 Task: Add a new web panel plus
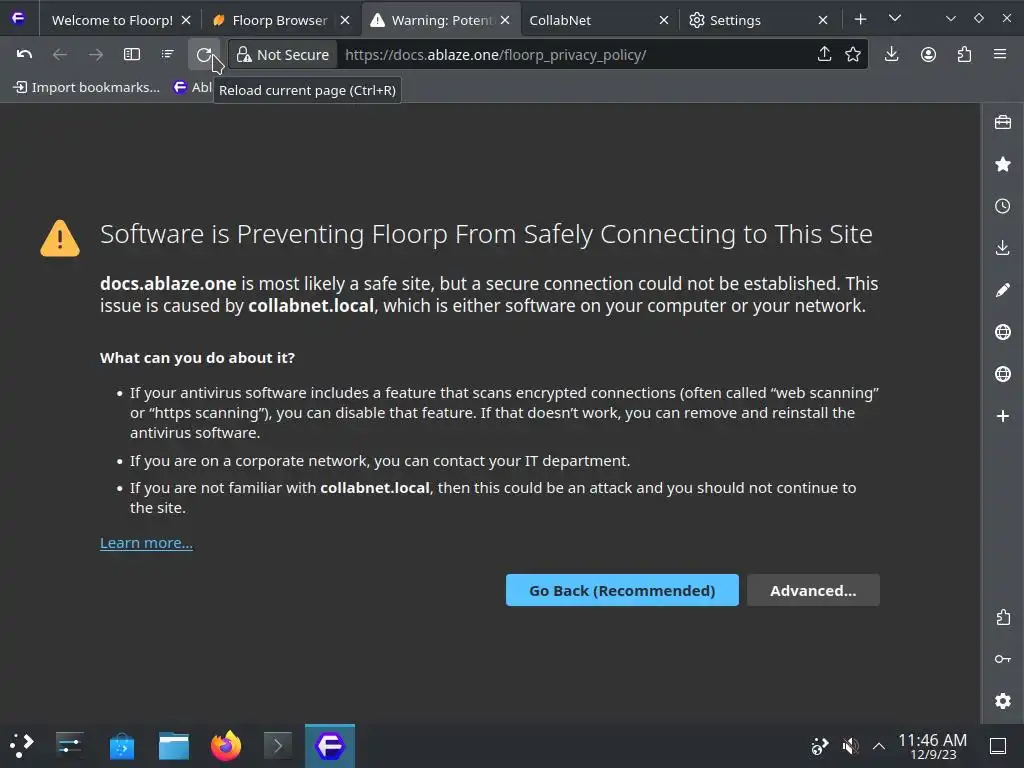tap(1002, 416)
